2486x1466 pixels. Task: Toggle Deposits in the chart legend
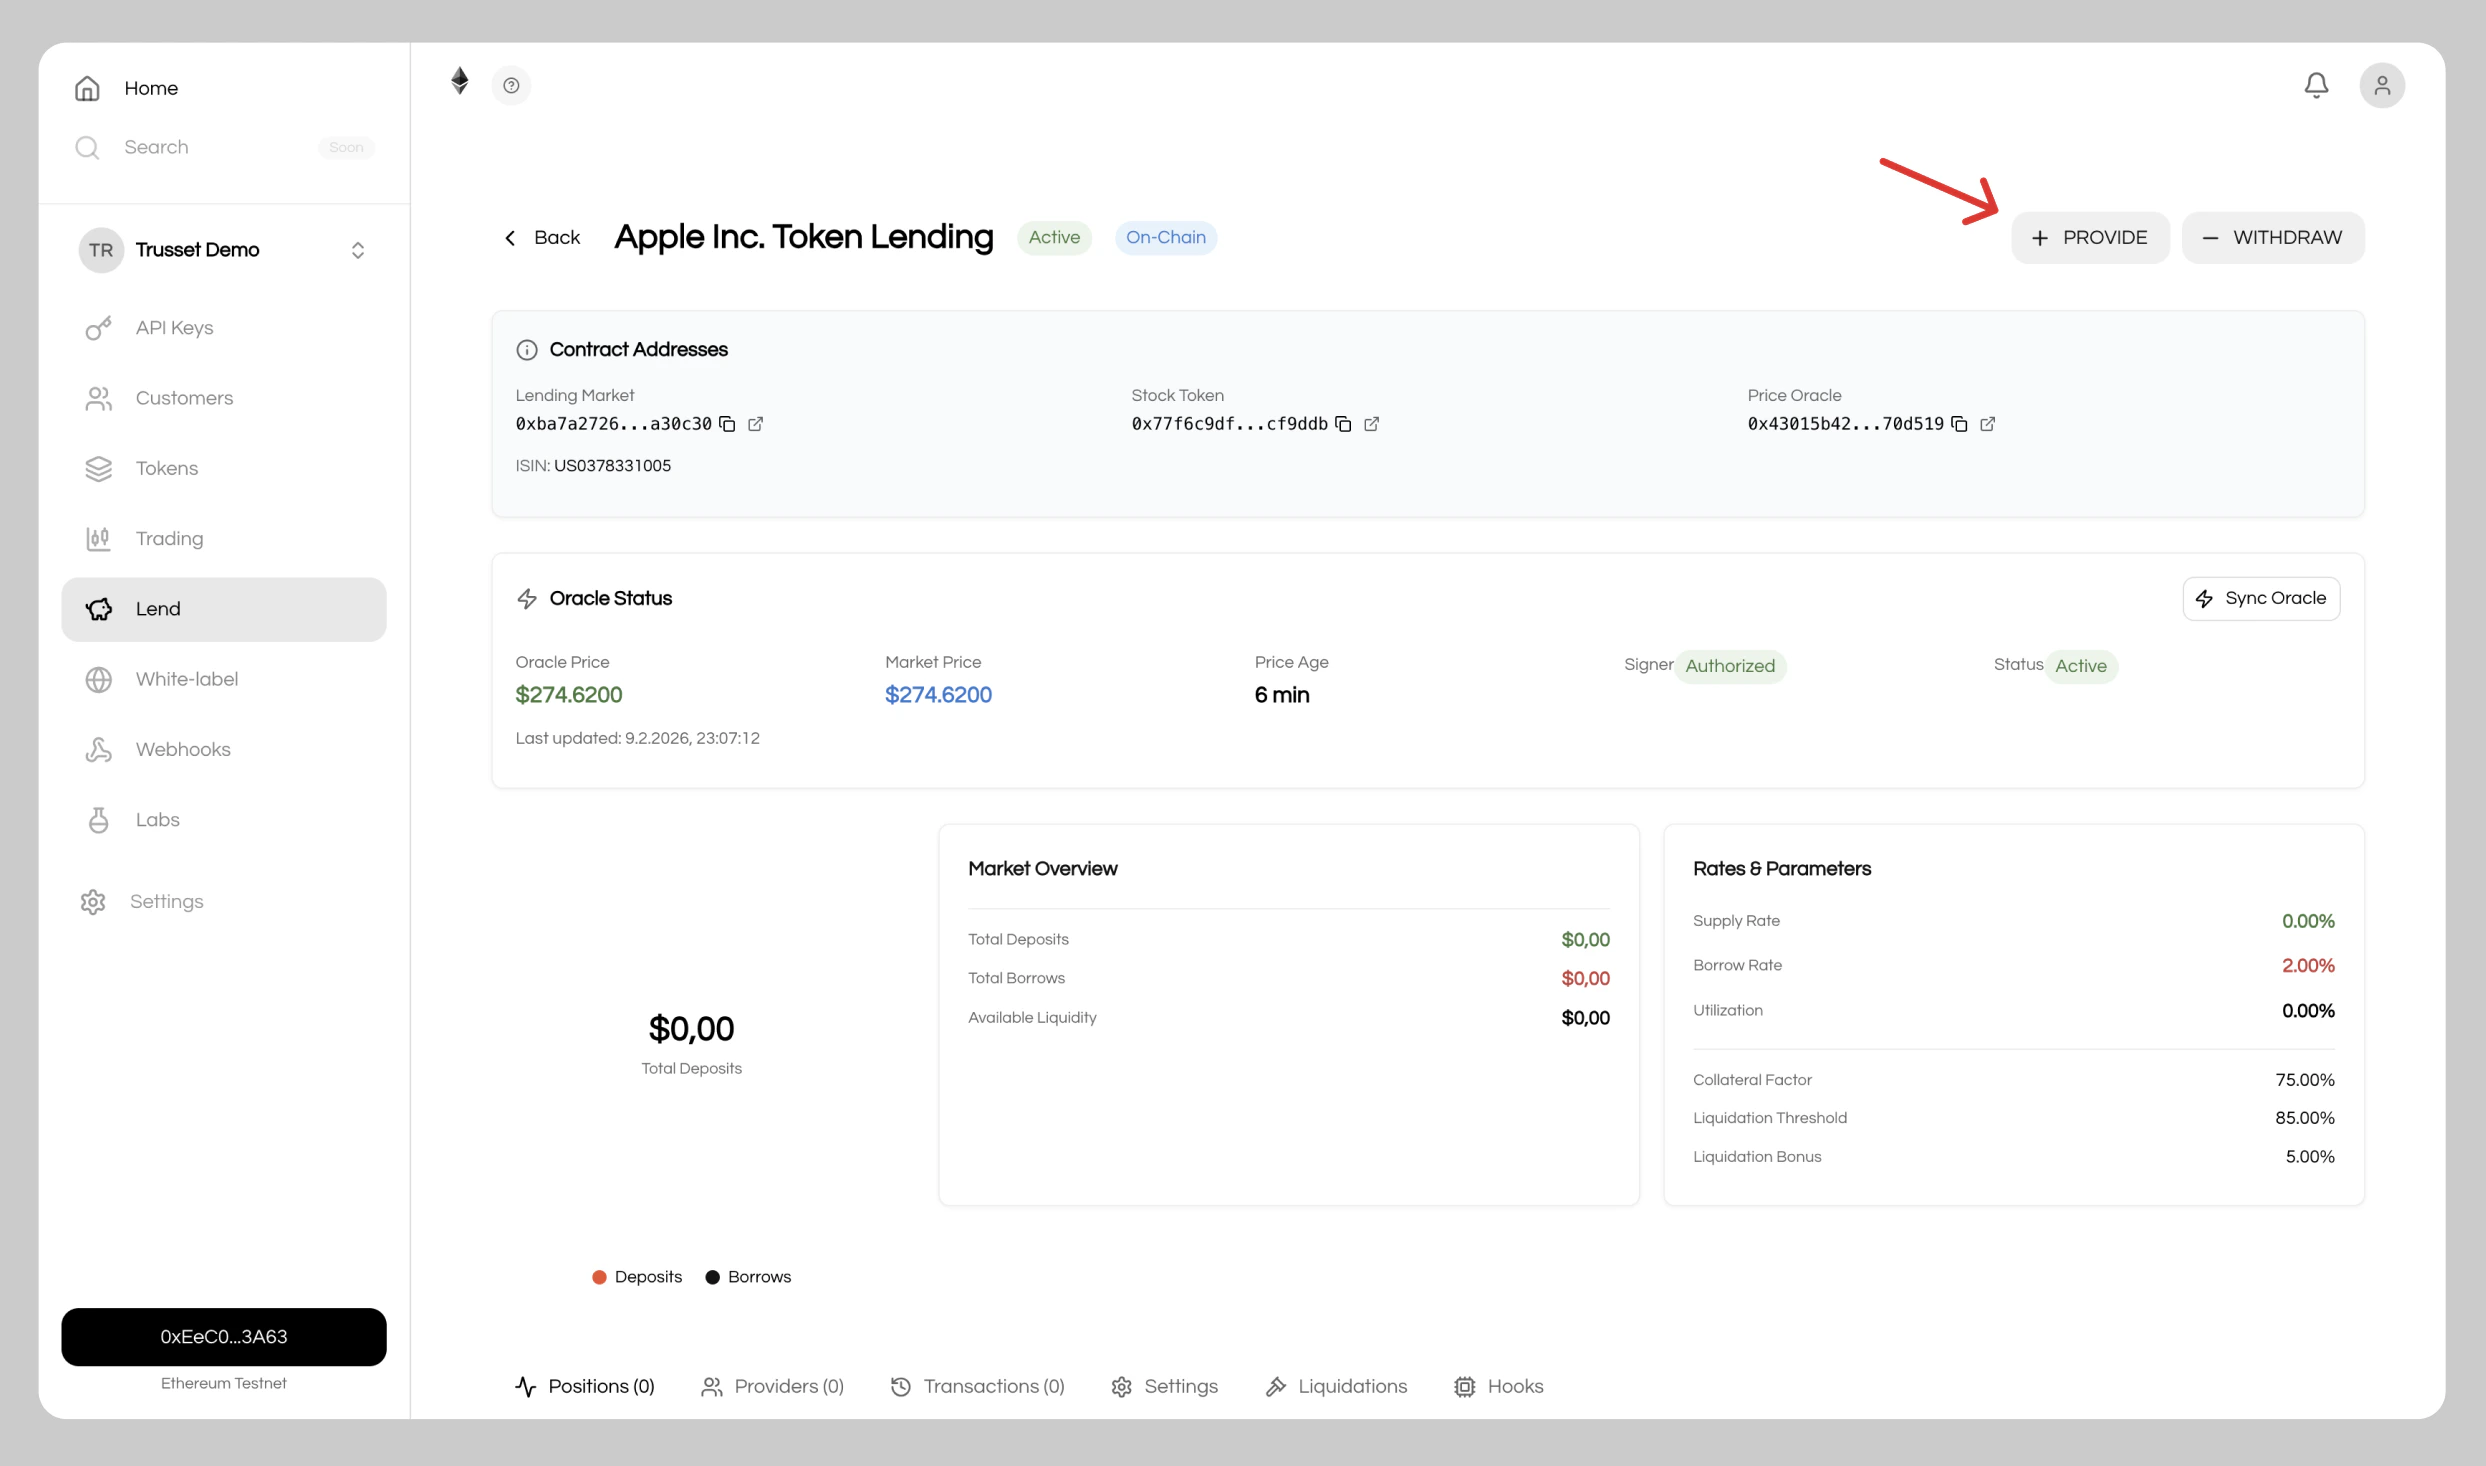click(636, 1276)
